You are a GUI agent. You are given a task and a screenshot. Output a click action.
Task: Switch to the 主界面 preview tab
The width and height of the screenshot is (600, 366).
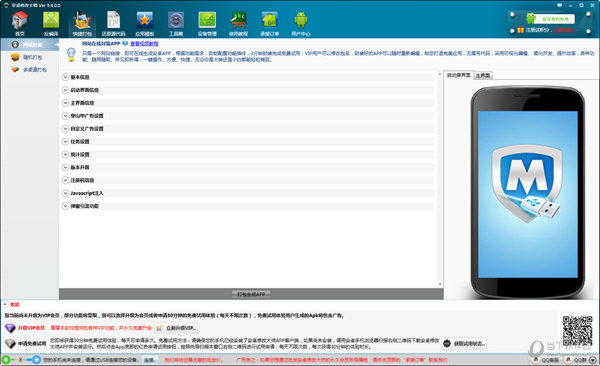pos(483,75)
